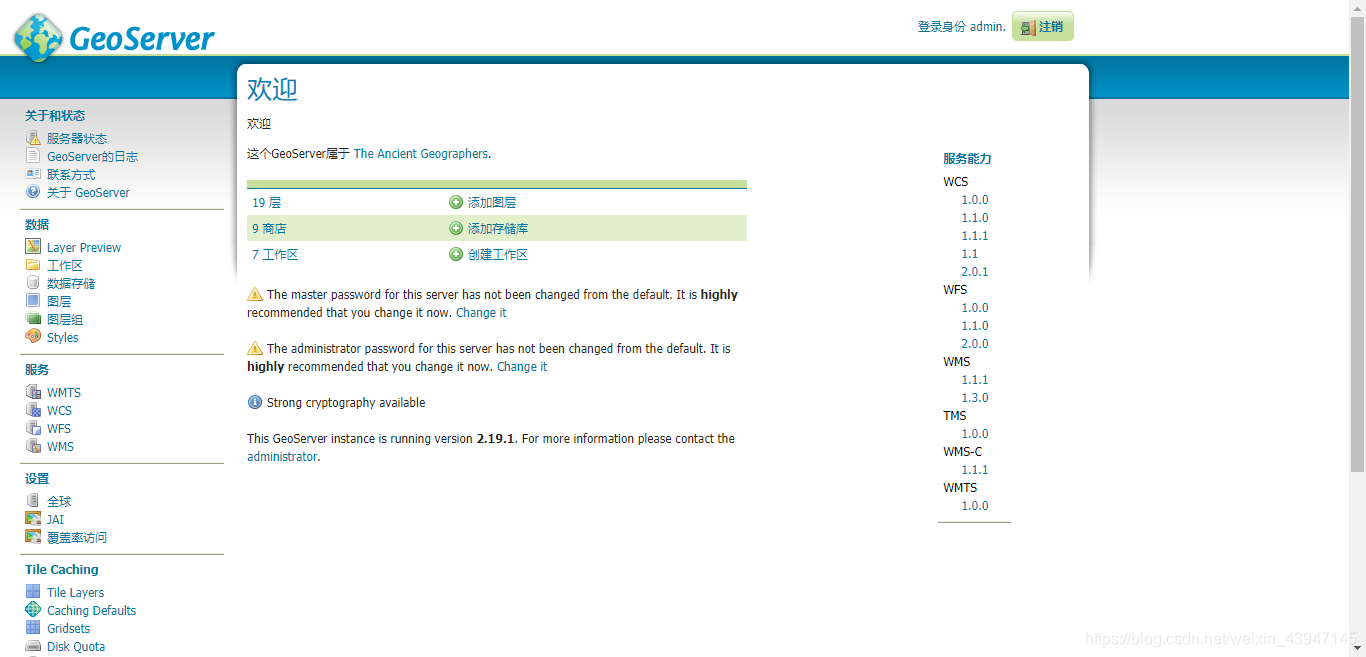Image resolution: width=1366 pixels, height=657 pixels.
Task: Click the Styles palette icon
Action: 33,337
